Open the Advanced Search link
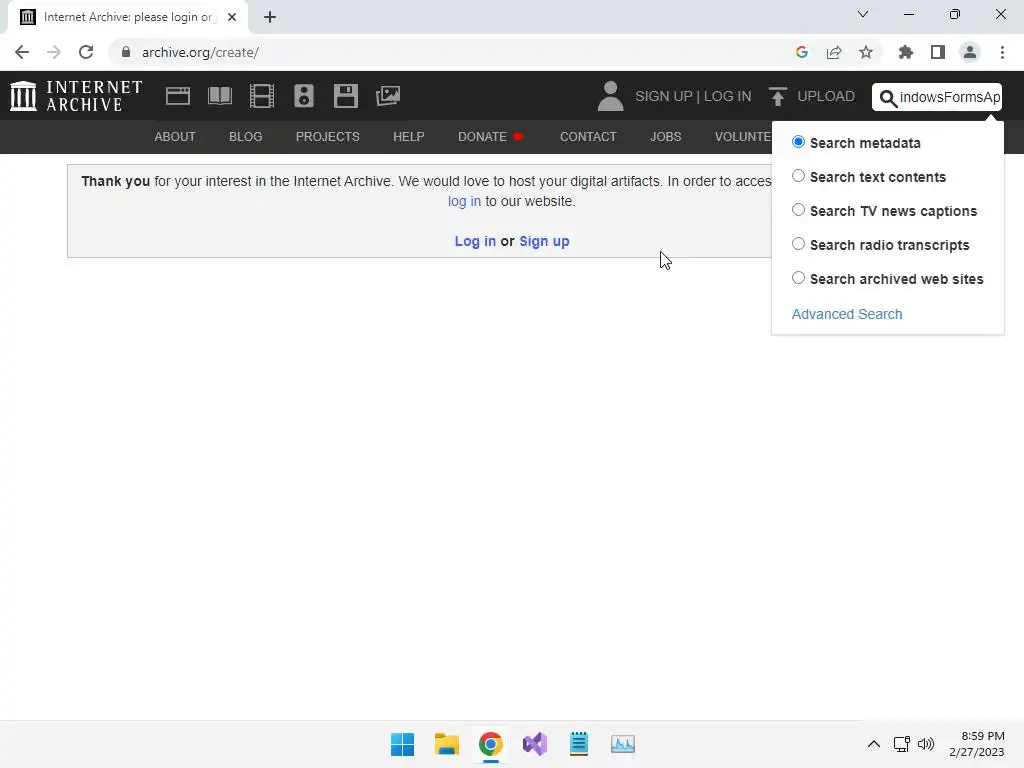Image resolution: width=1024 pixels, height=768 pixels. click(x=847, y=314)
